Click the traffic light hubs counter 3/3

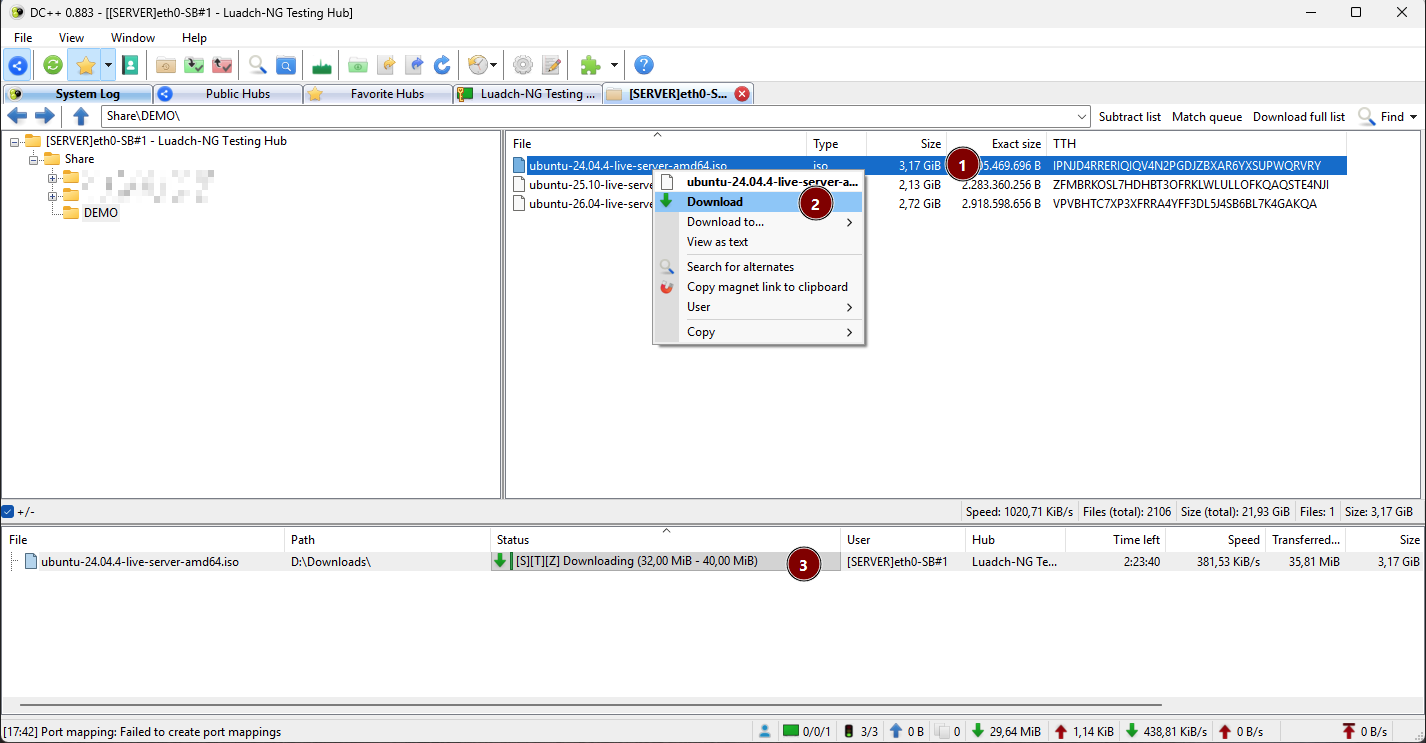861,731
